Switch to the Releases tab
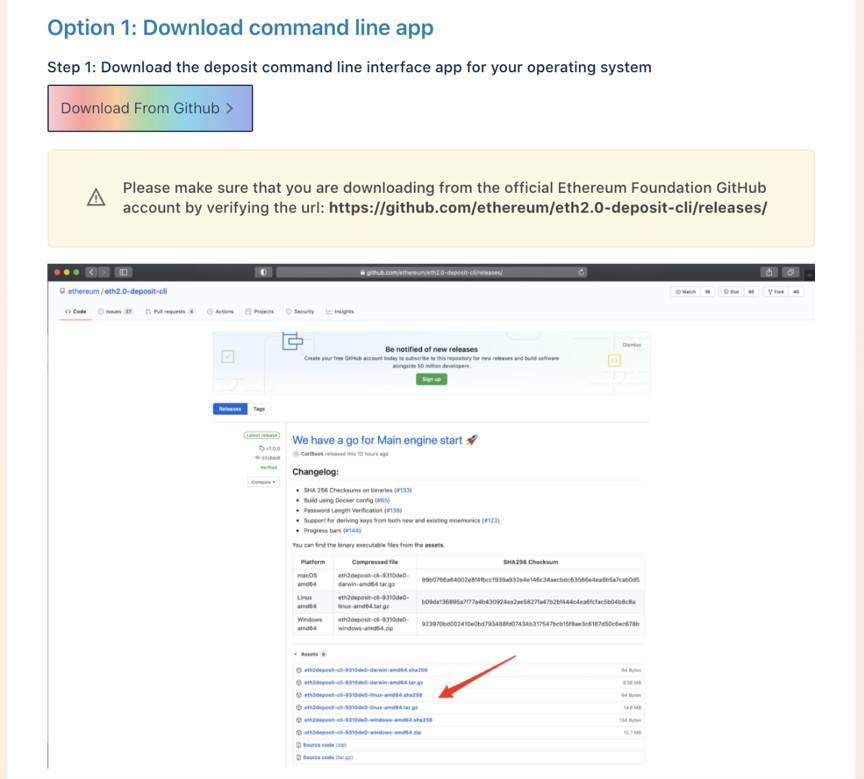Image resolution: width=864 pixels, height=779 pixels. (x=230, y=409)
